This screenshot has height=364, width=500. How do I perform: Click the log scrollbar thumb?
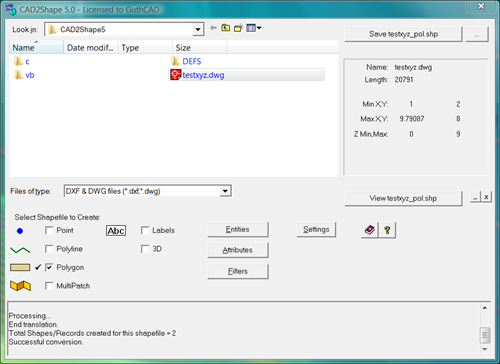click(485, 335)
